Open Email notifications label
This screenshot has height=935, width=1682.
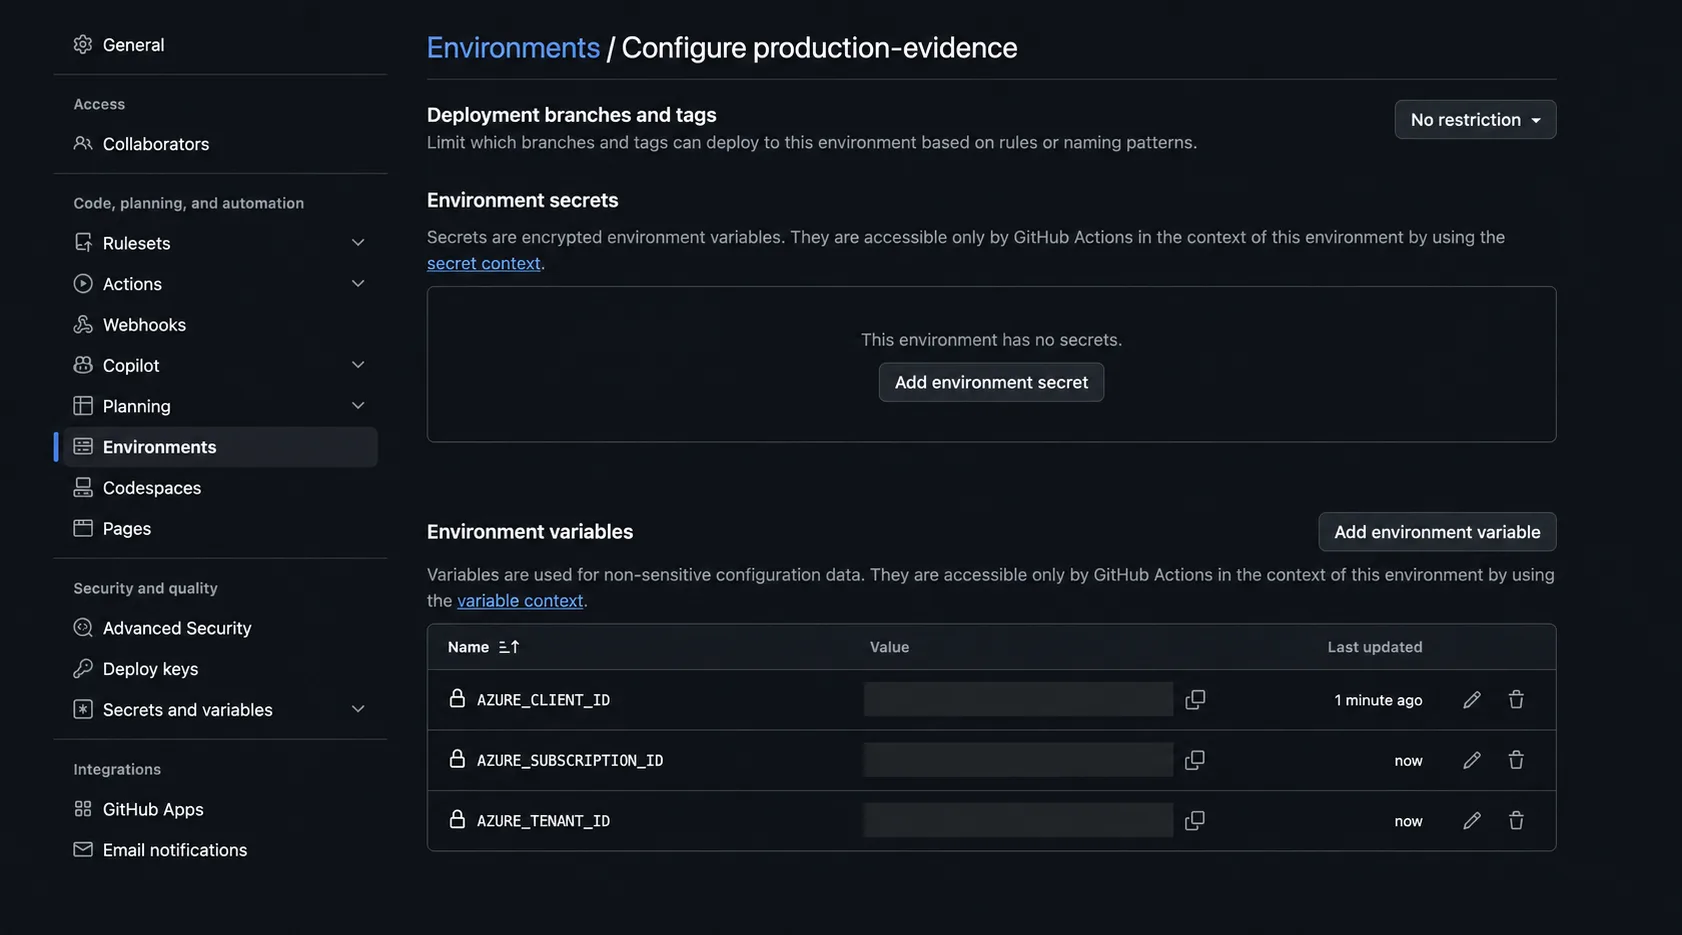coord(175,850)
